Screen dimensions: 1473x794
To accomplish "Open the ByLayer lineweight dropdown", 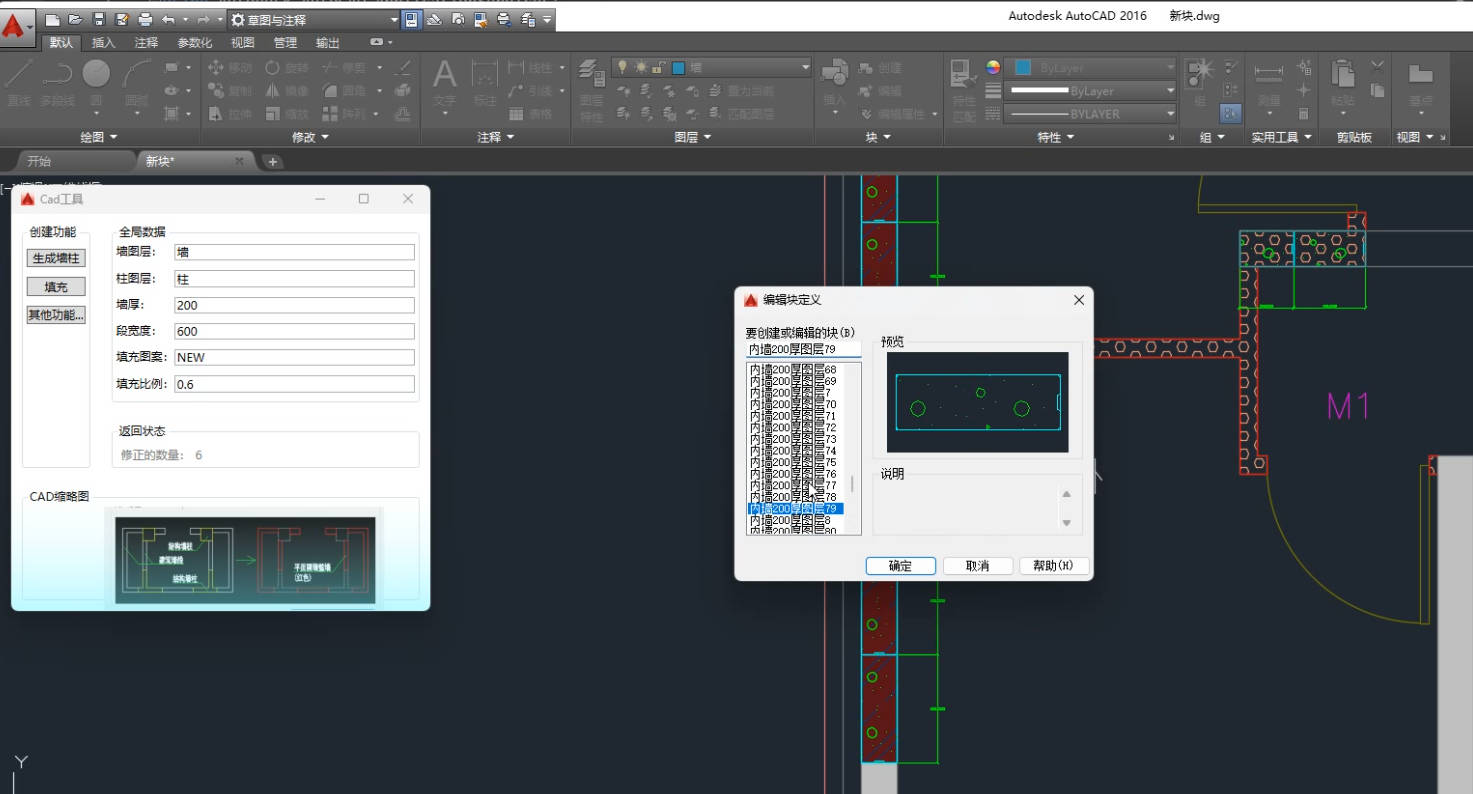I will pyautogui.click(x=1090, y=91).
